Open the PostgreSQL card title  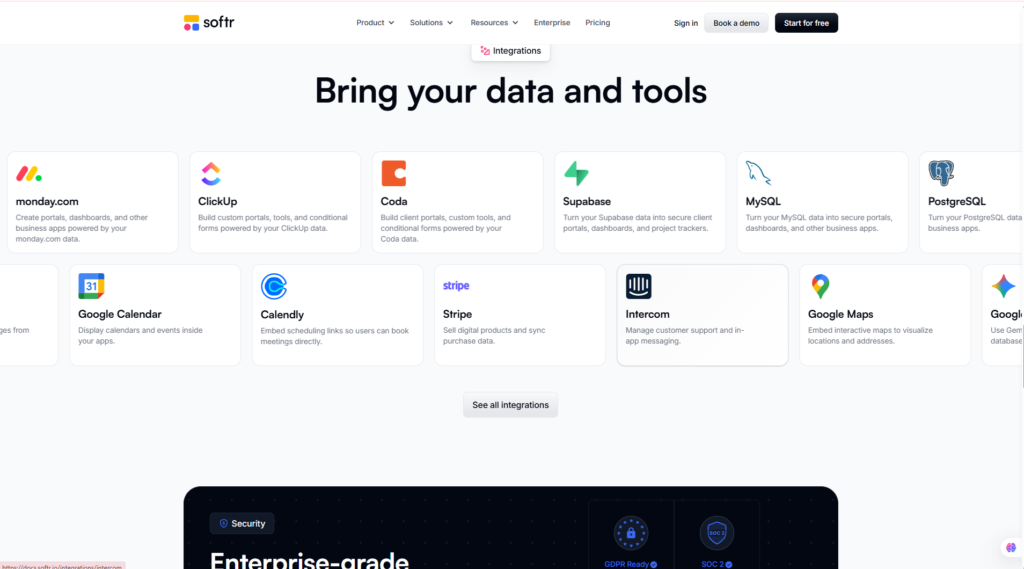(957, 201)
